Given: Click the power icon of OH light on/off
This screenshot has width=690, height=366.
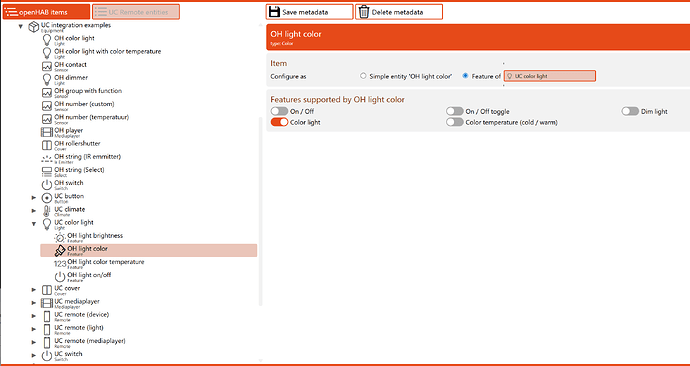Looking at the screenshot, I should 60,277.
